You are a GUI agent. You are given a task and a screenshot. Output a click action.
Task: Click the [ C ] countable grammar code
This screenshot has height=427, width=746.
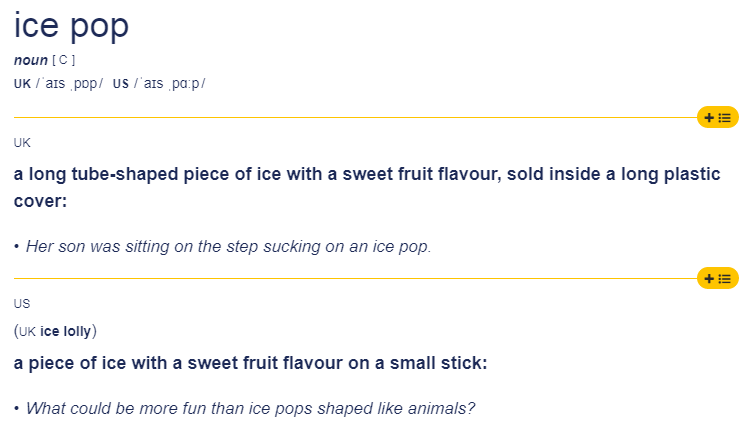pos(64,60)
